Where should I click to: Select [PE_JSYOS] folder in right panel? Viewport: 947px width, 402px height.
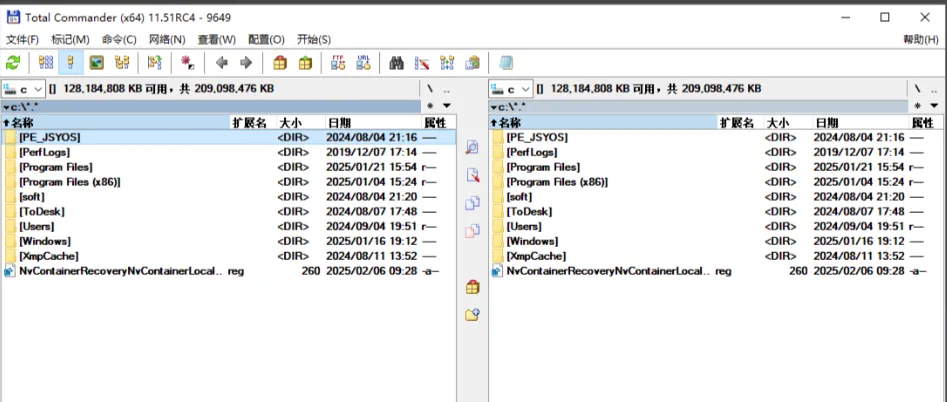716,137
